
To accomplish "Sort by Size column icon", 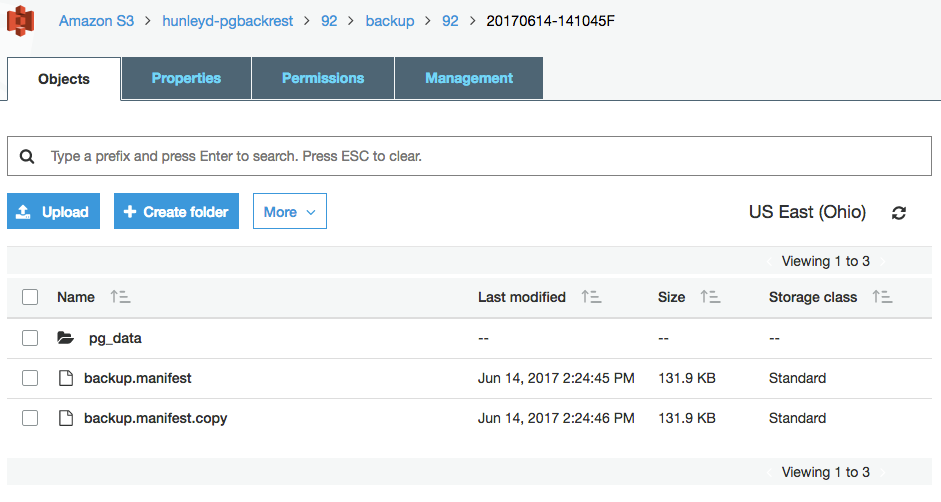I will pyautogui.click(x=710, y=297).
